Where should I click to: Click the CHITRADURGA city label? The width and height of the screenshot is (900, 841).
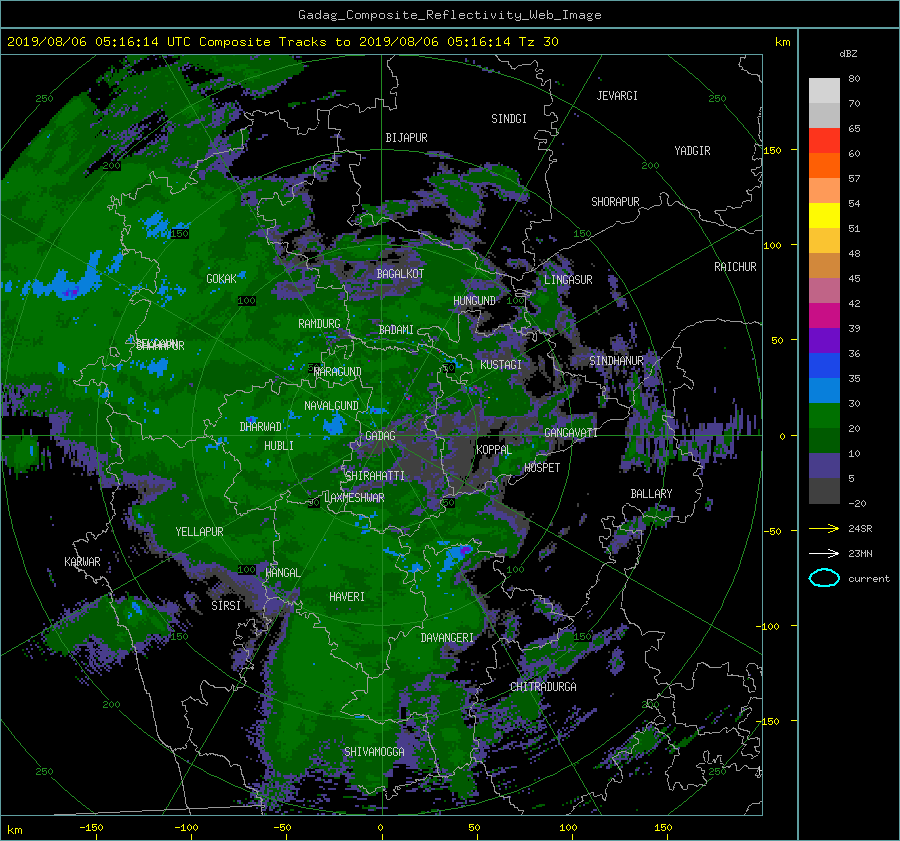tap(543, 687)
